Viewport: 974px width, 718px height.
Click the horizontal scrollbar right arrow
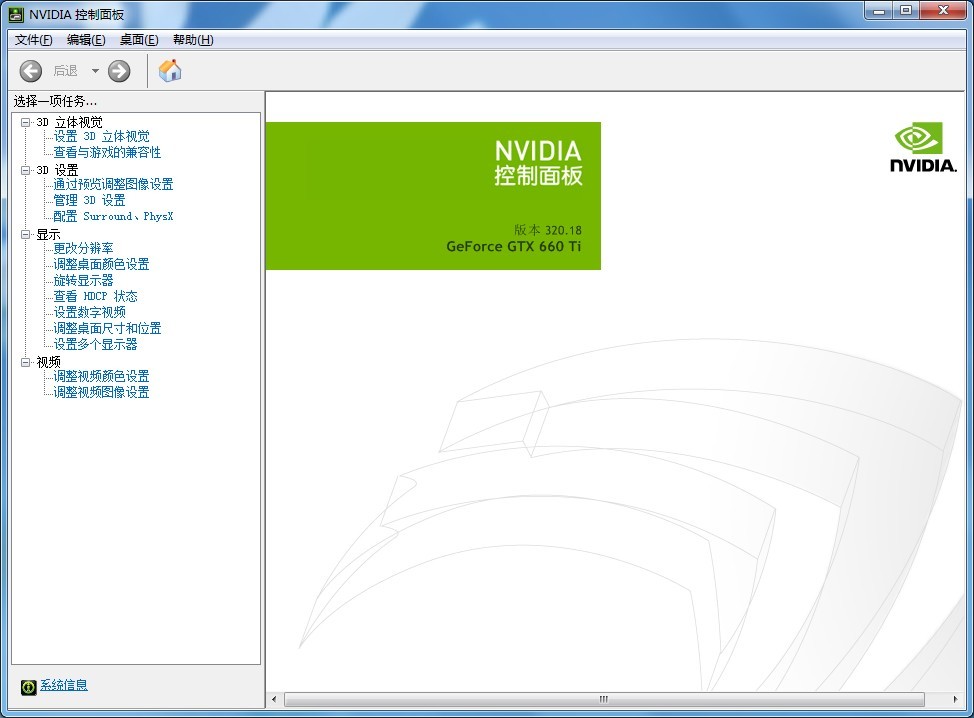click(x=955, y=699)
